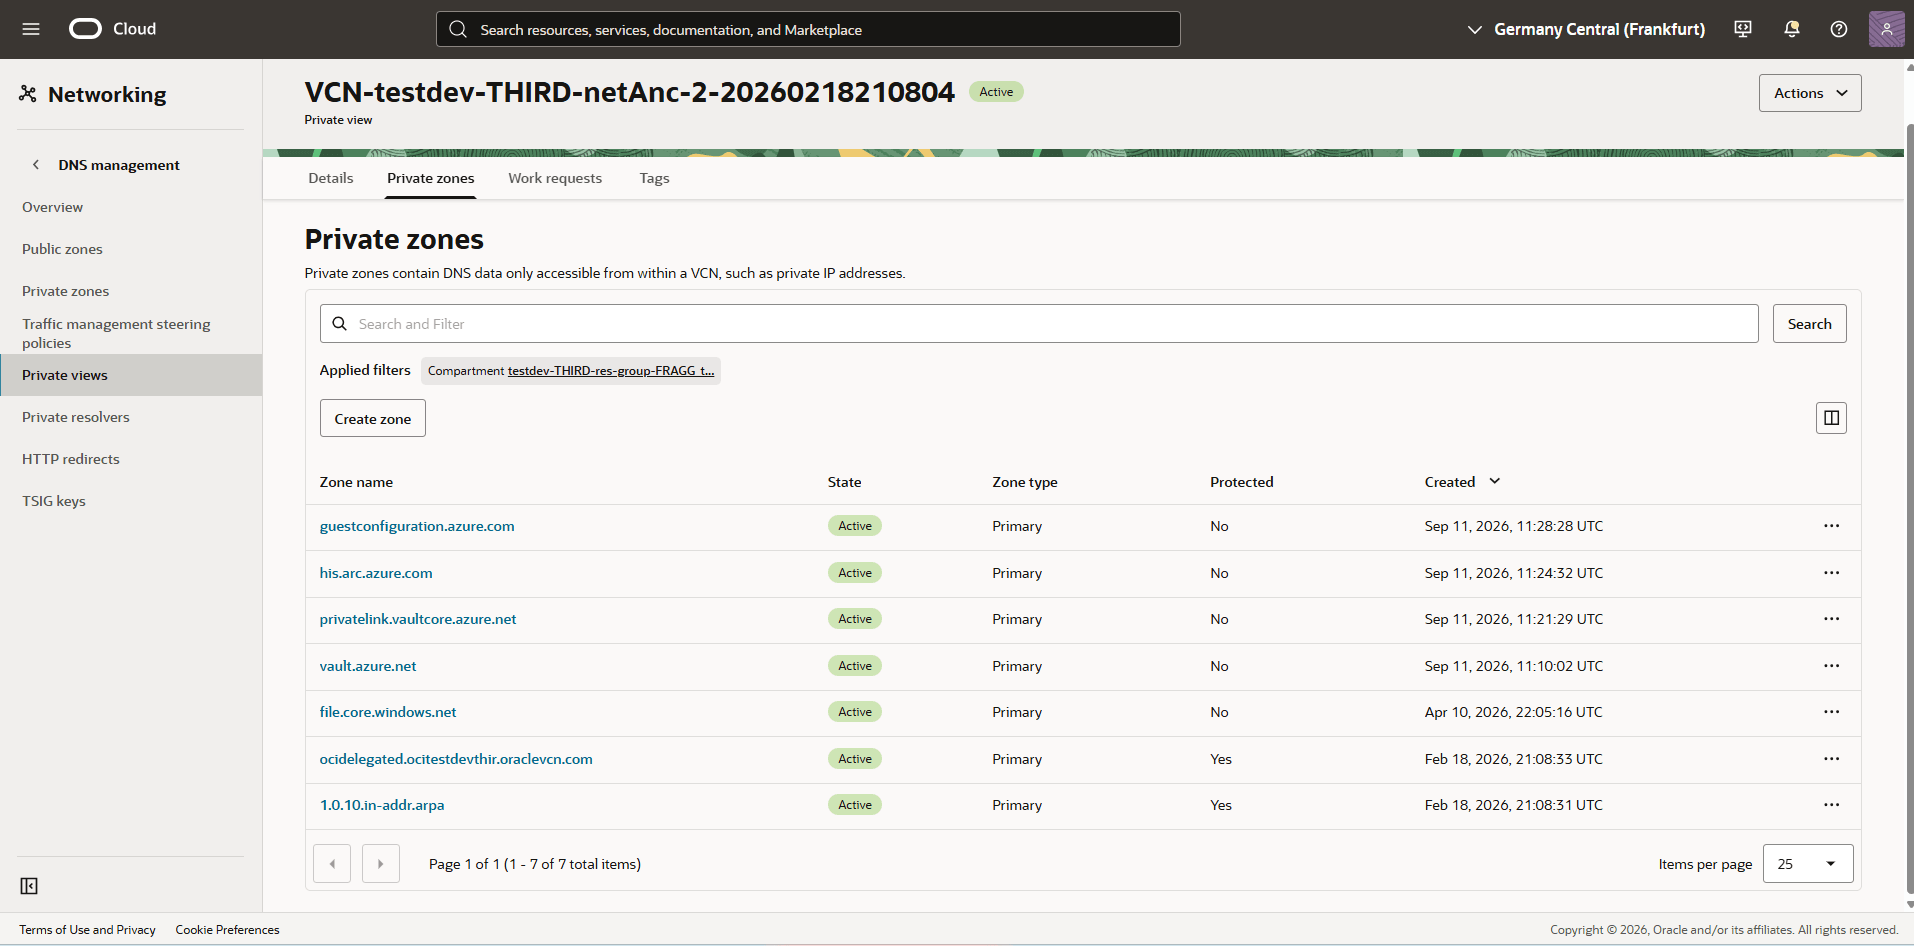Screen dimensions: 1914x946
Task: Open the Cloud Shell developer tools icon
Action: pos(1743,29)
